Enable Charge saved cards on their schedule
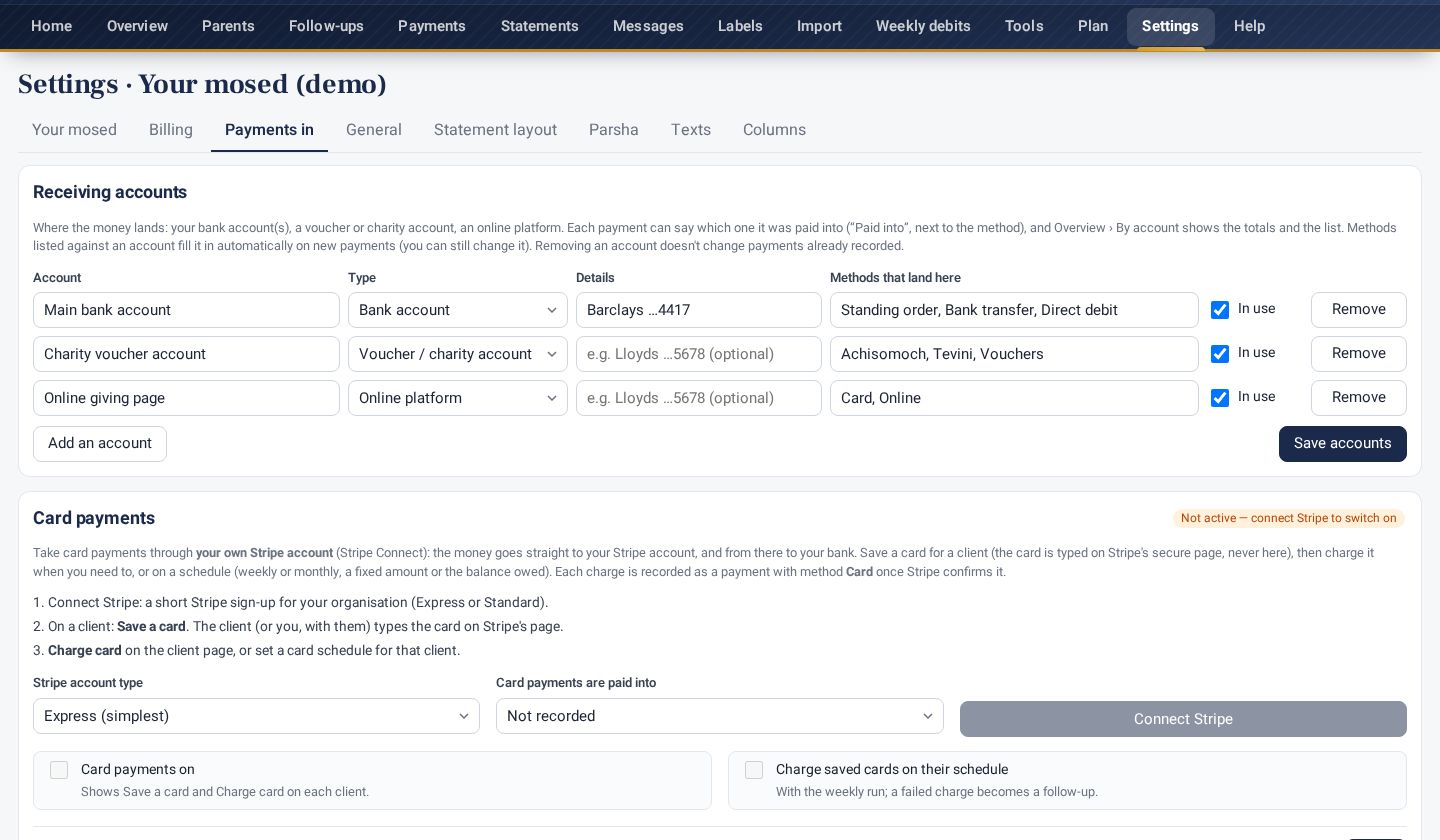Image resolution: width=1440 pixels, height=840 pixels. [754, 770]
